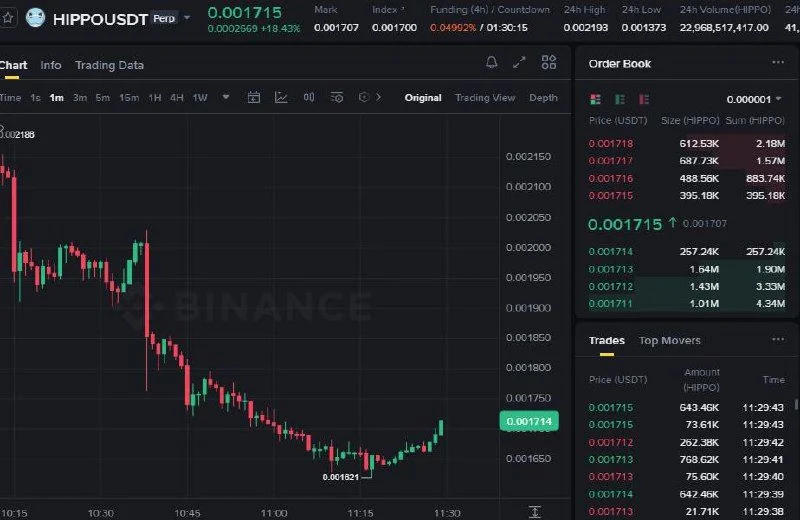Show asks only order book view
Screen dimensions: 800x520
(x=644, y=99)
